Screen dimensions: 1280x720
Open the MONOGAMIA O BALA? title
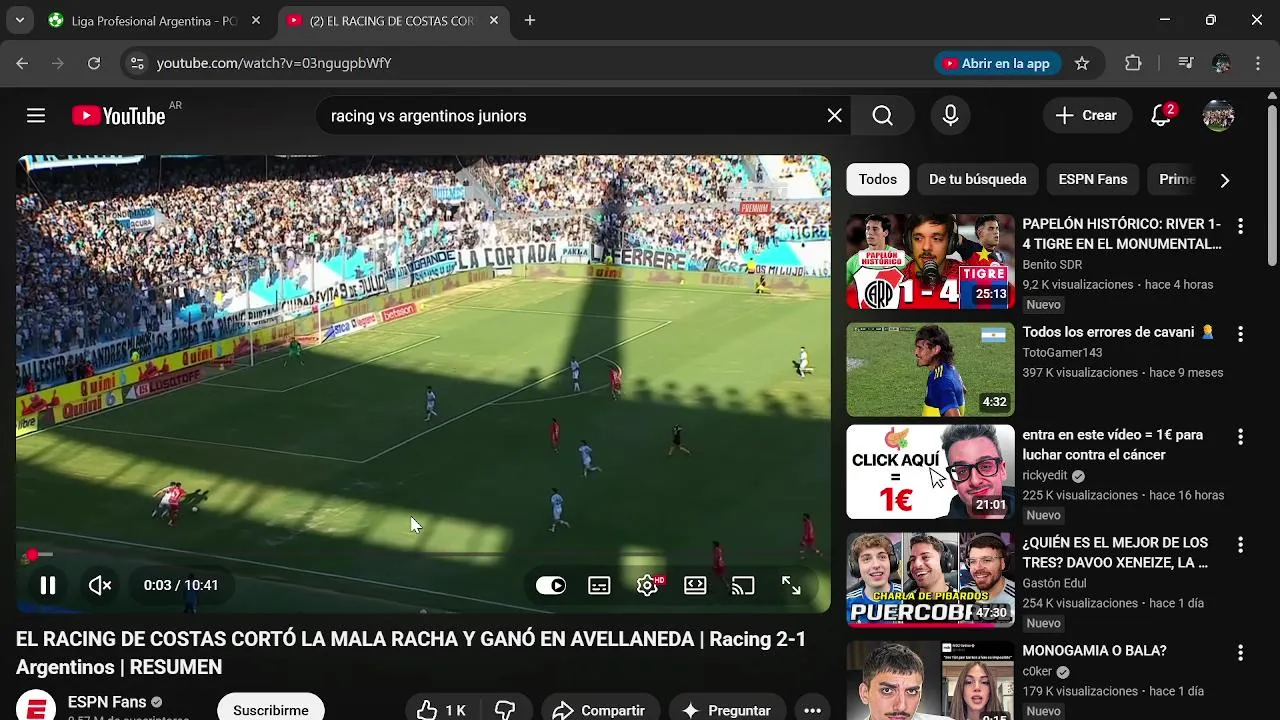[x=1094, y=651]
